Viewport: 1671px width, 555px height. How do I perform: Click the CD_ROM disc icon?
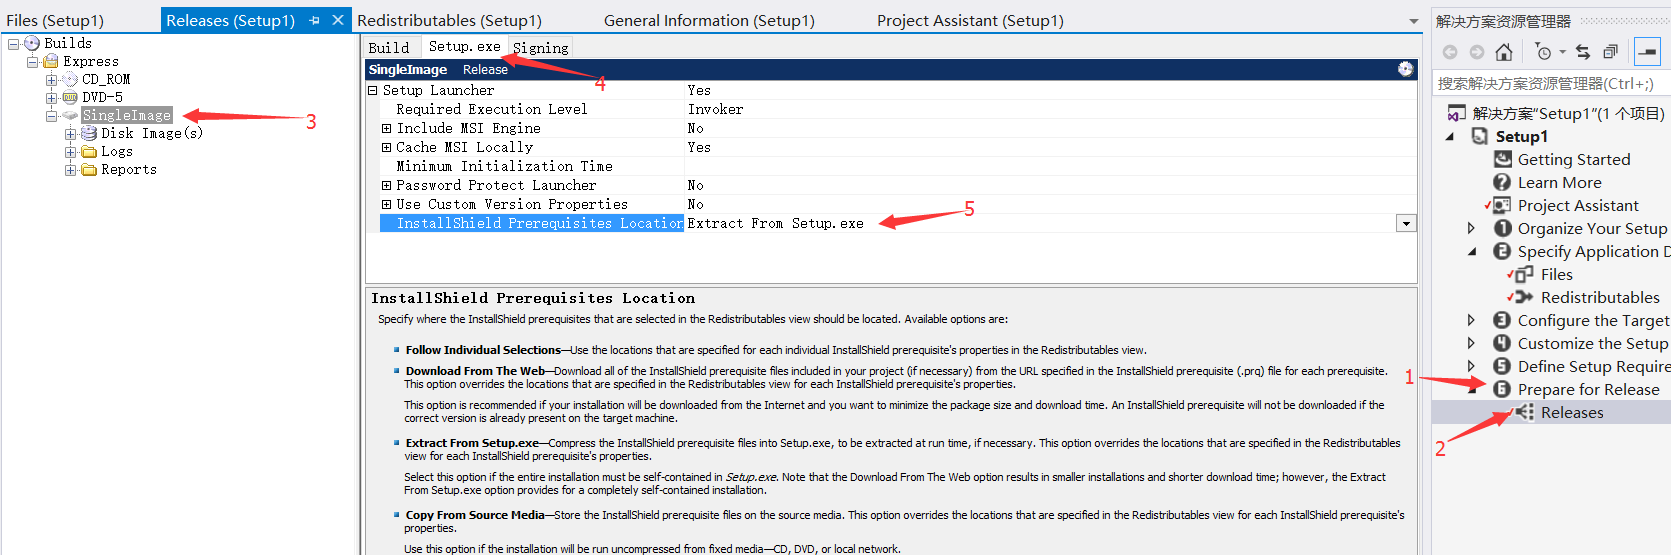point(70,79)
